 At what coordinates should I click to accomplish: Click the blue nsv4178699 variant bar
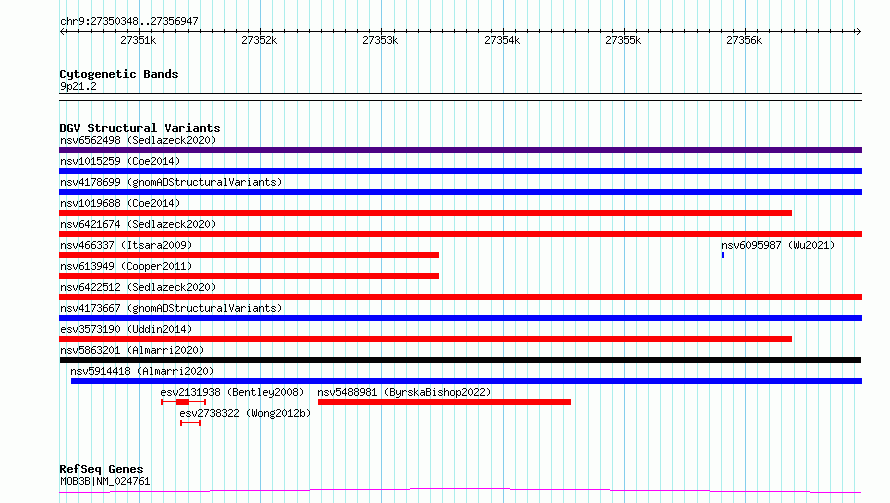tap(460, 192)
